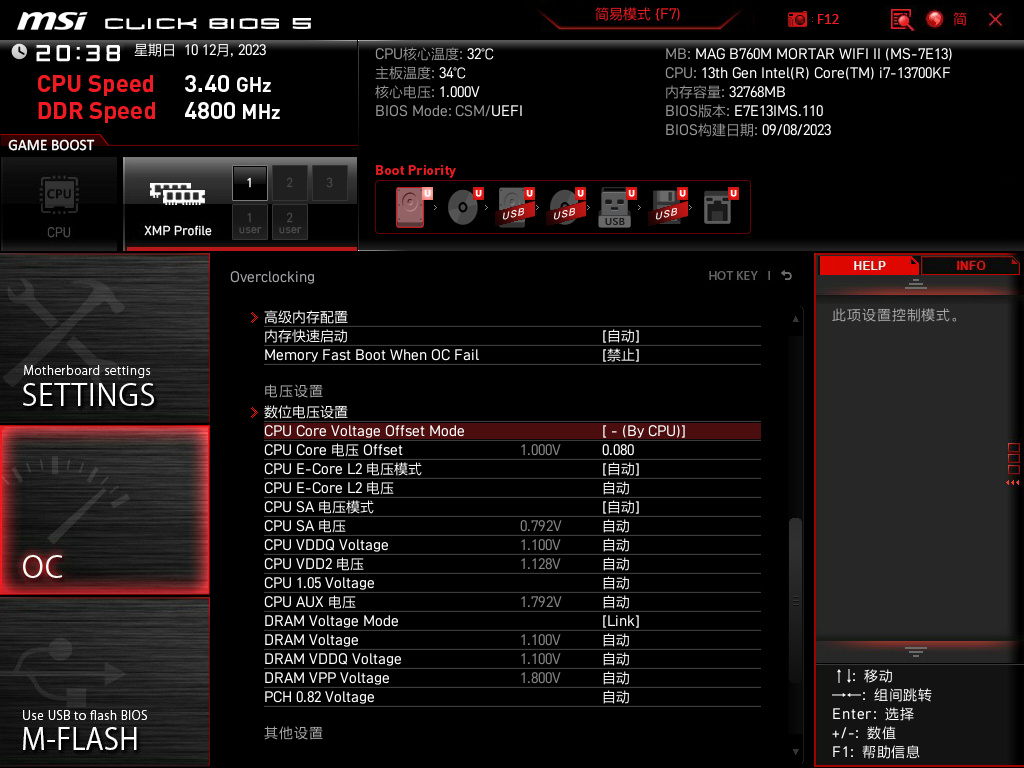Viewport: 1024px width, 768px height.
Task: Click the HOT KEY label
Action: (x=733, y=276)
